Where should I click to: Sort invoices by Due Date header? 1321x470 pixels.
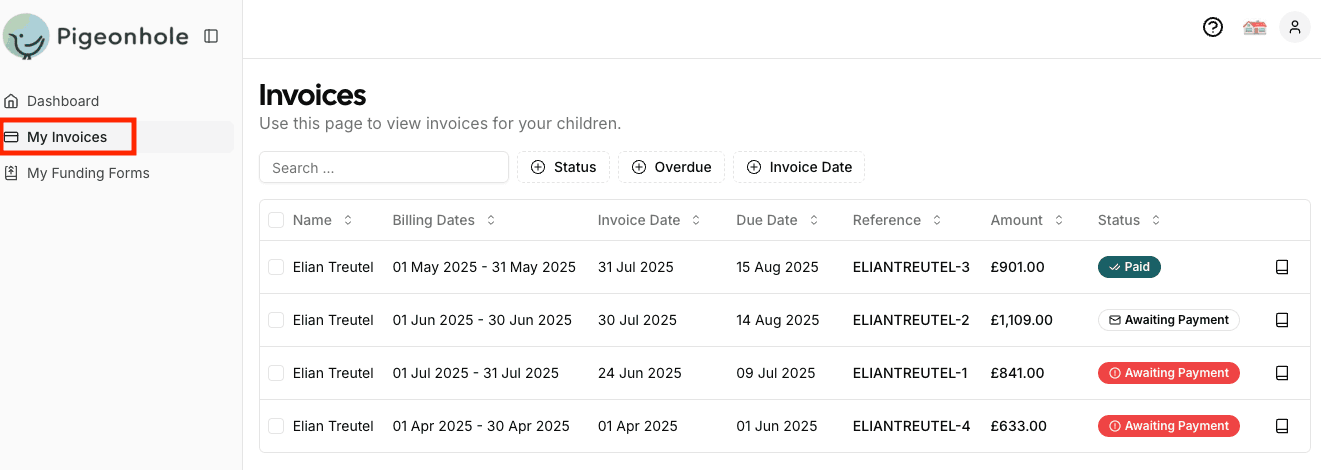coord(777,220)
